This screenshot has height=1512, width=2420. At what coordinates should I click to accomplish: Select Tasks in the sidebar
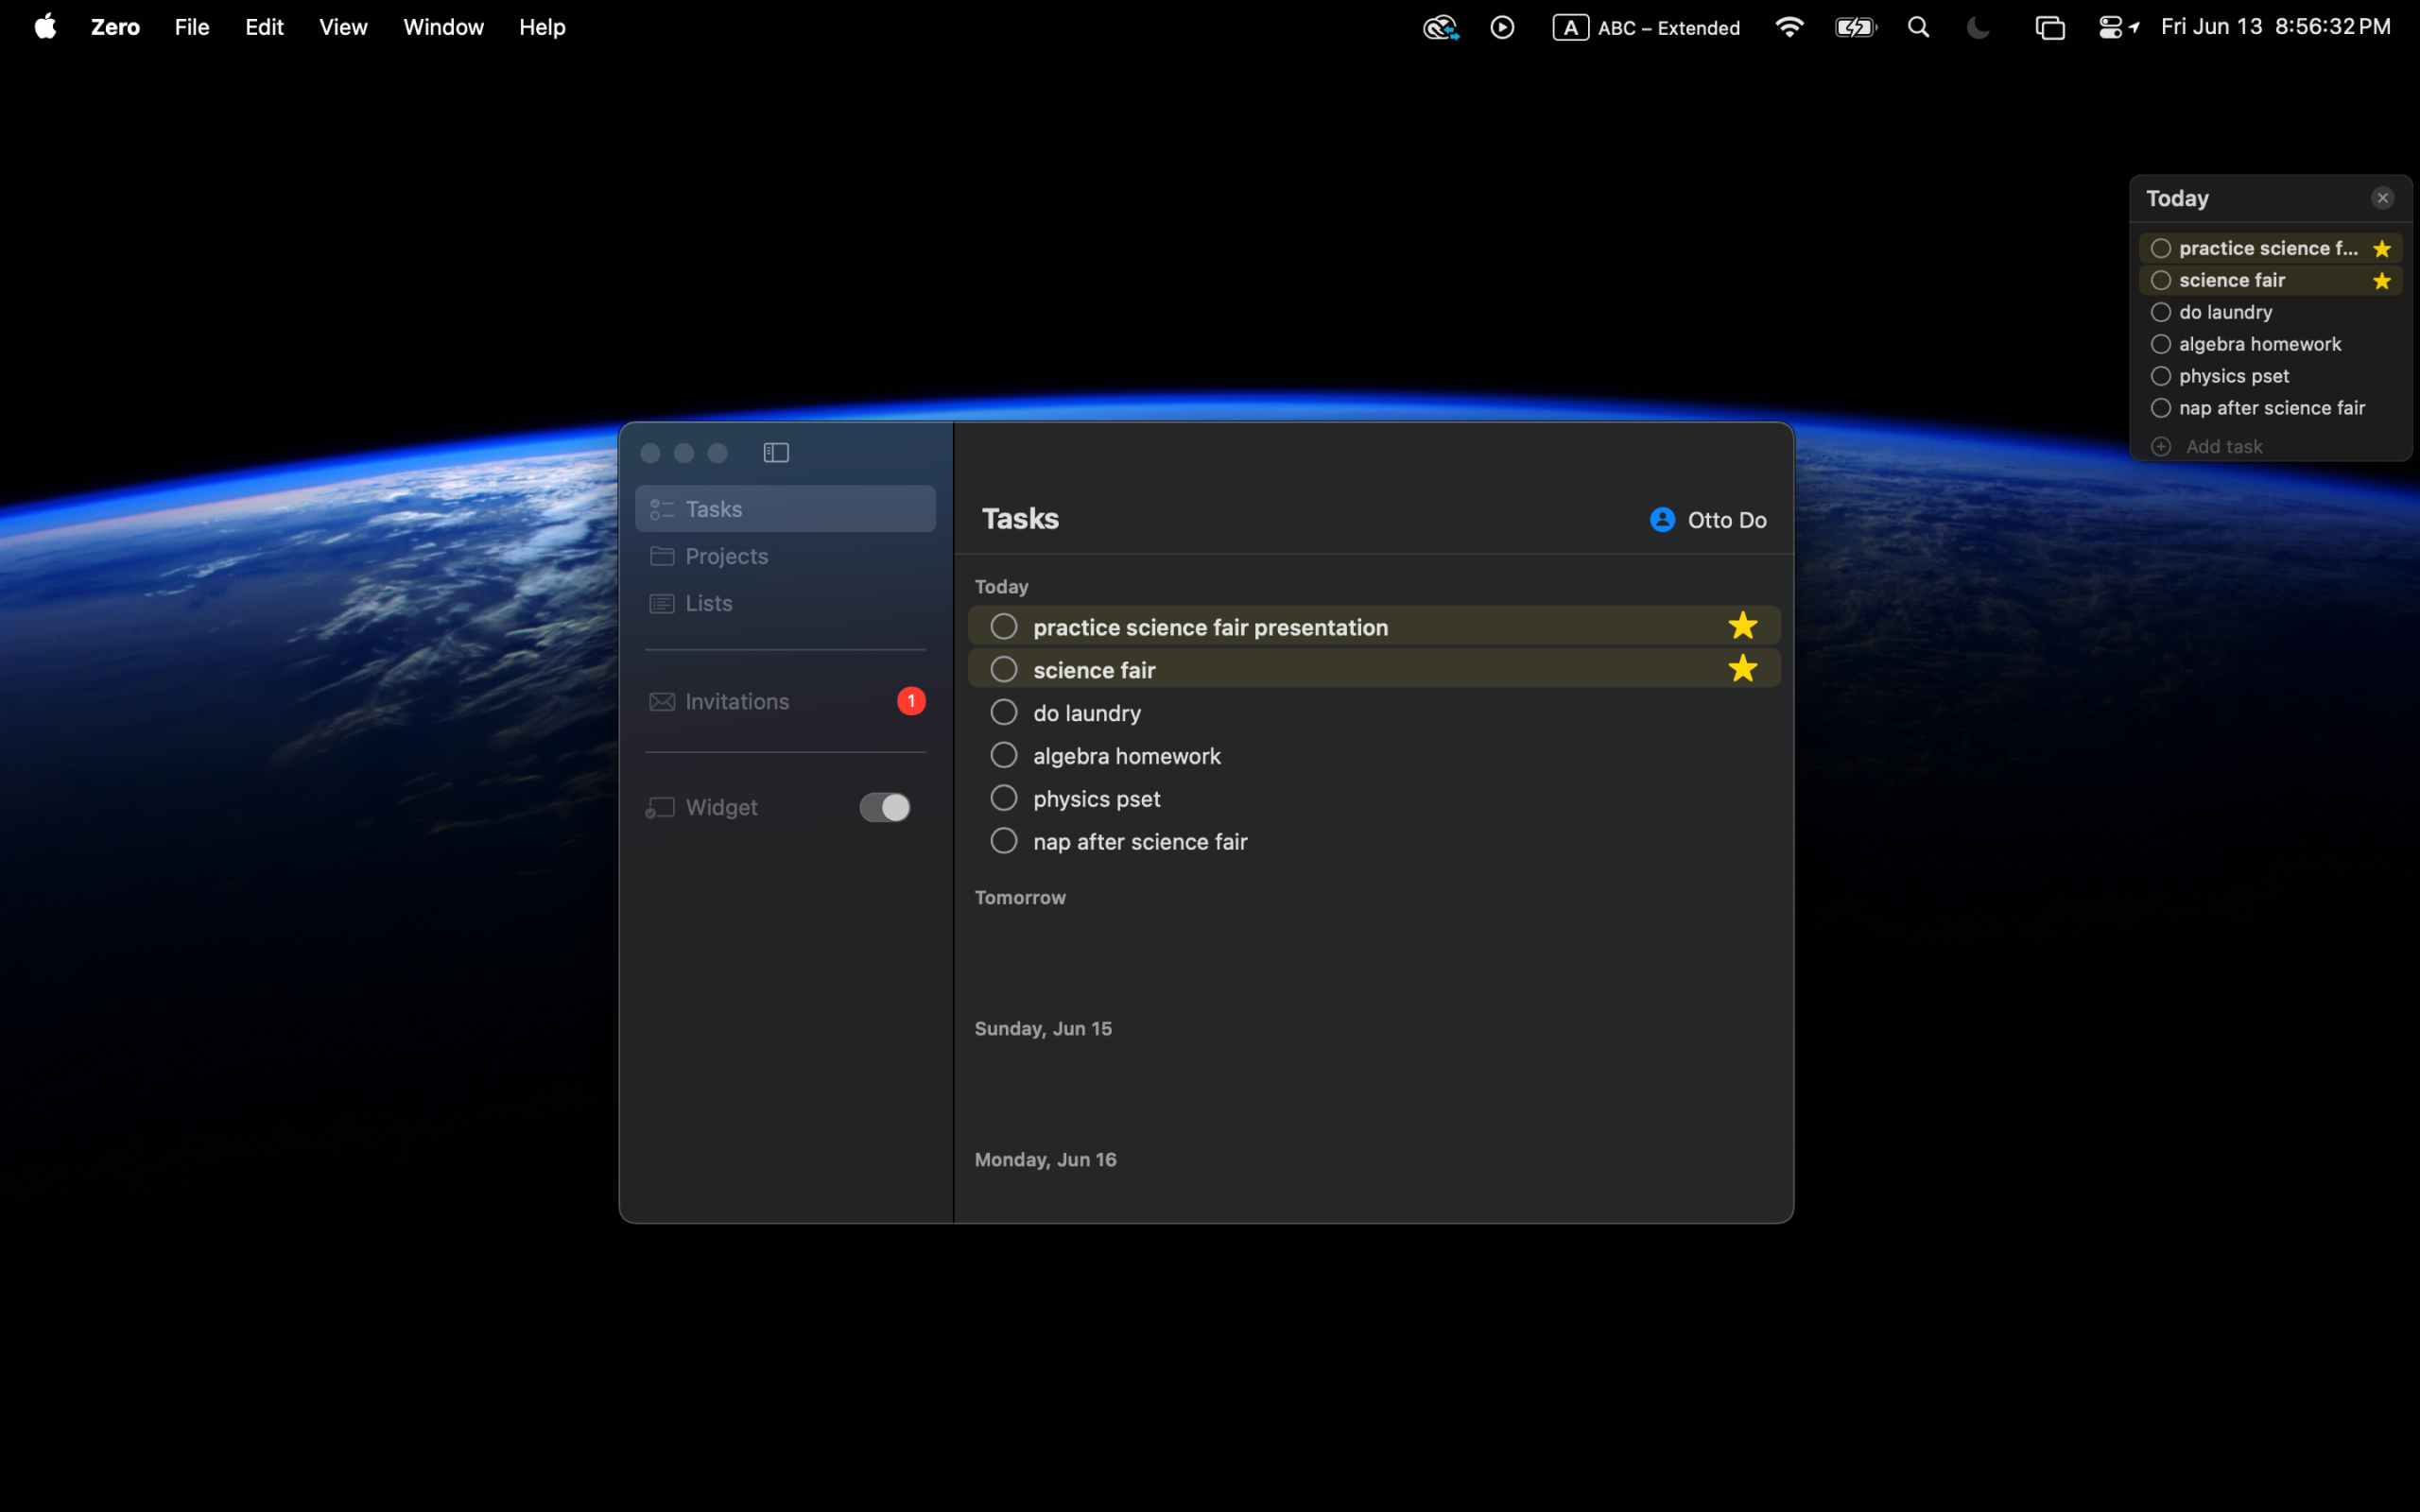[785, 509]
